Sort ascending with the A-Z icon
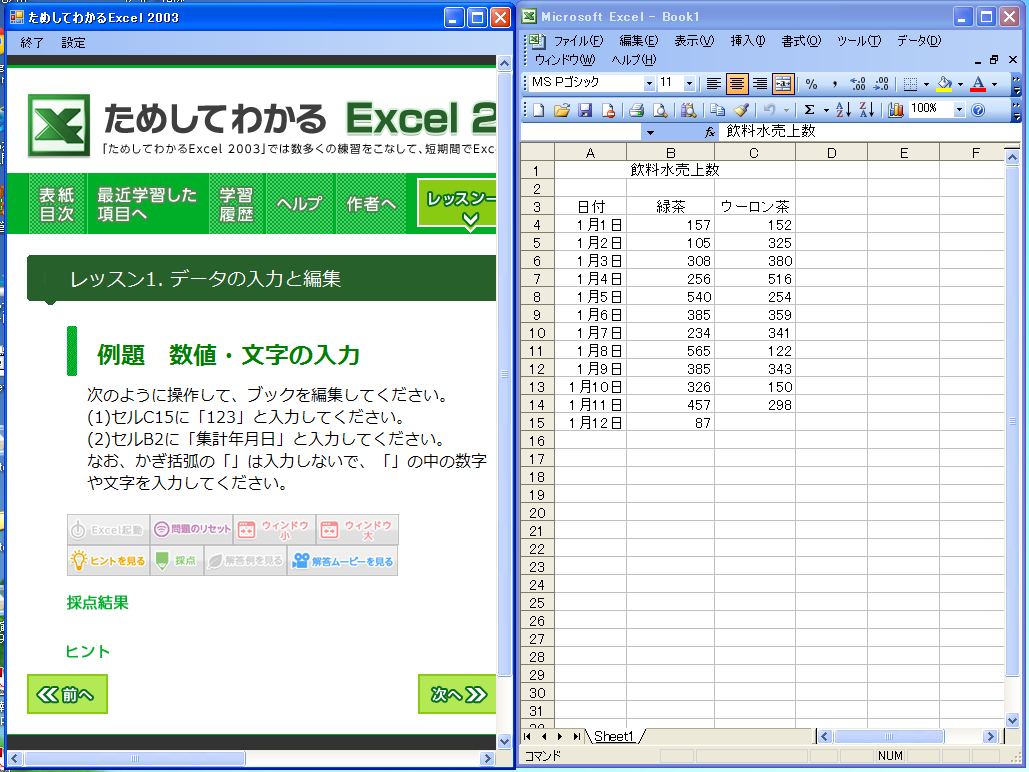This screenshot has width=1029, height=772. (x=843, y=110)
